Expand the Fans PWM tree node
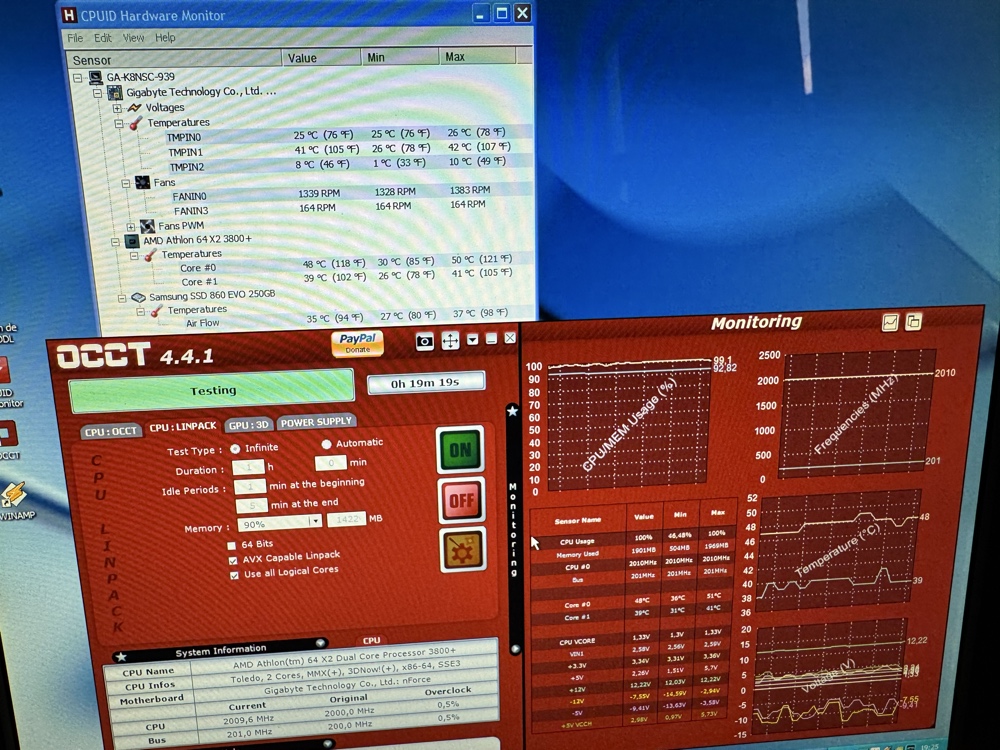Image resolution: width=1000 pixels, height=750 pixels. click(131, 226)
